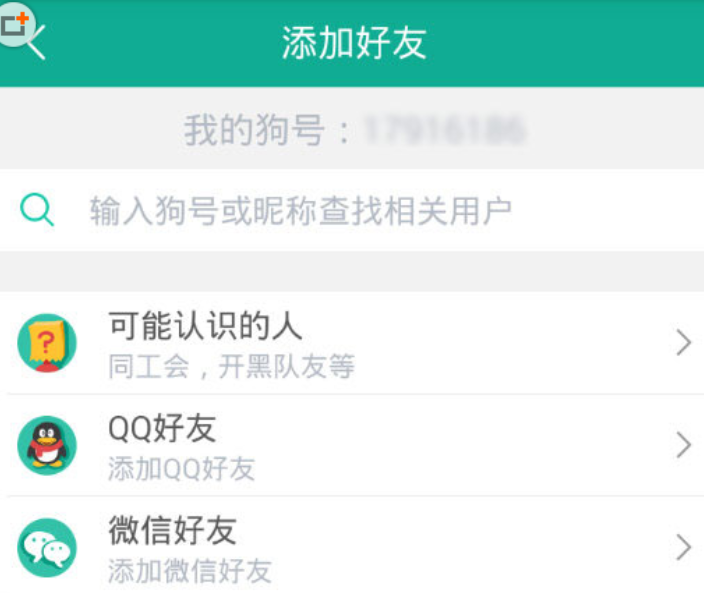Image resolution: width=704 pixels, height=593 pixels.
Task: Select the 可能认识的人 entry title
Action: [x=205, y=326]
